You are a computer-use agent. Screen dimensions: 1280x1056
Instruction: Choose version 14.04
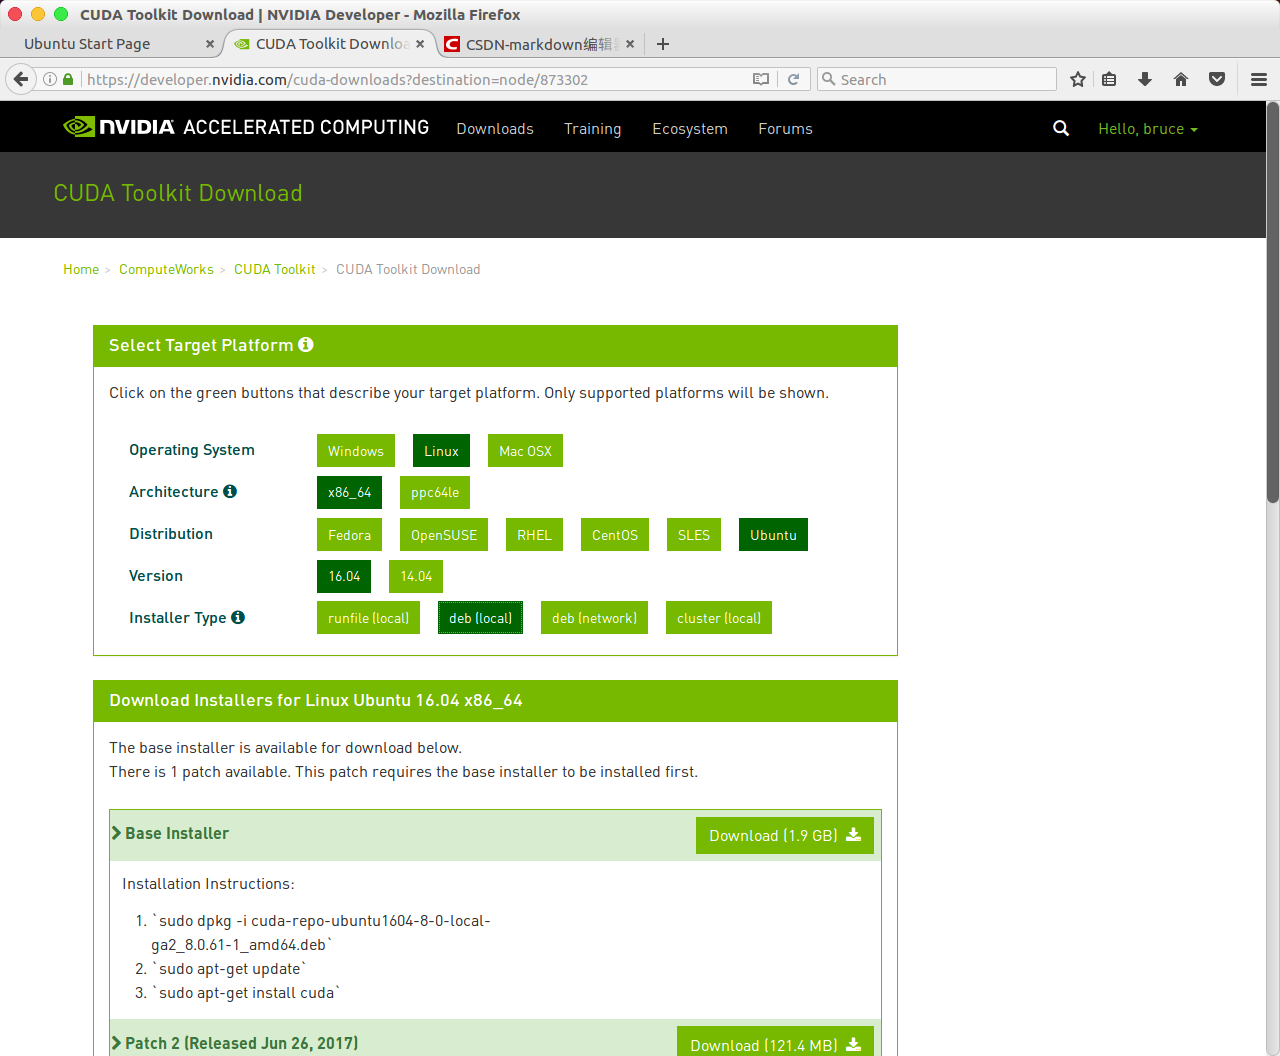(416, 576)
